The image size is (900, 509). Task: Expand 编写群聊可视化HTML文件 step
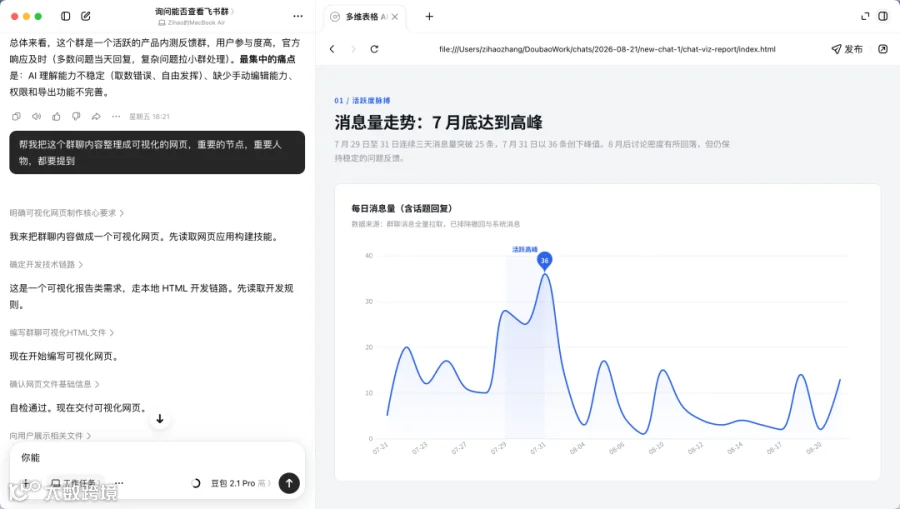coord(61,333)
